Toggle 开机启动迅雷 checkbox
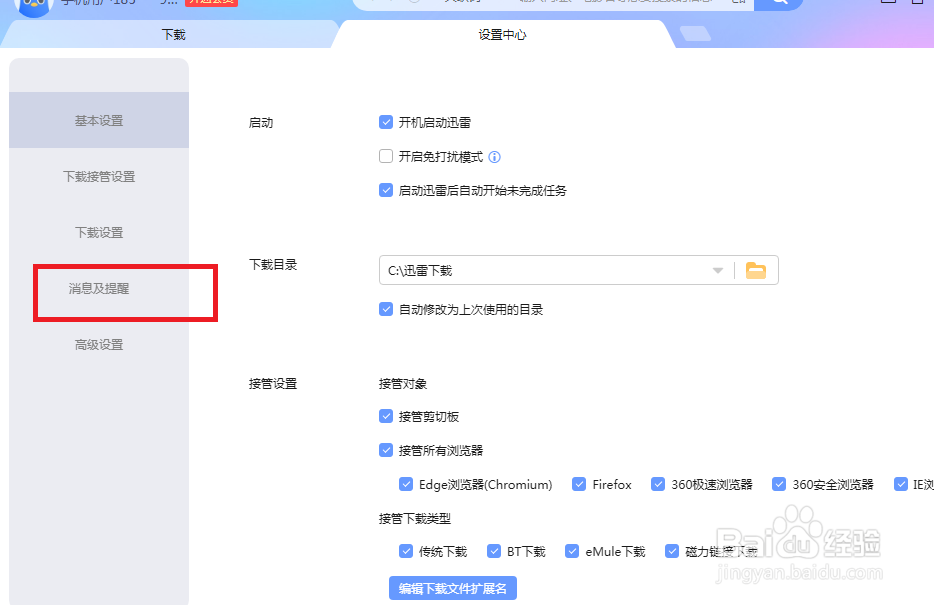The width and height of the screenshot is (934, 605). 386,122
